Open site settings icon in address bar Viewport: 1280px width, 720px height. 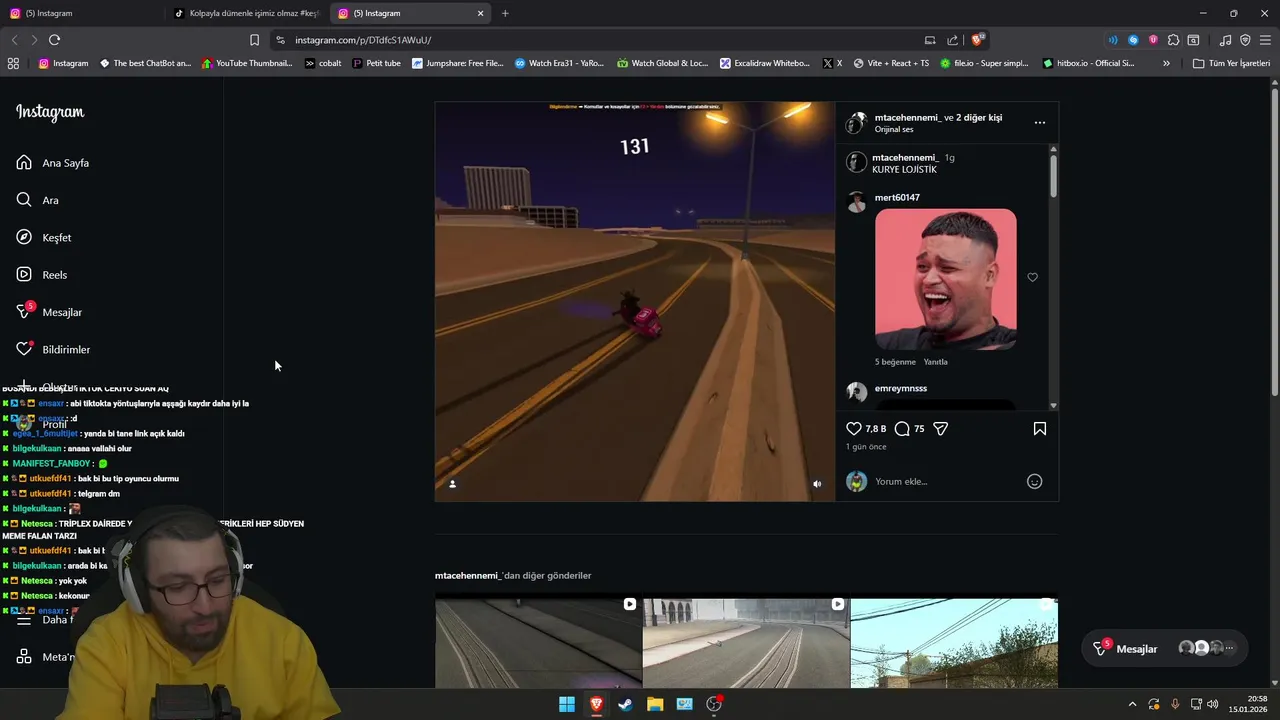pos(280,40)
